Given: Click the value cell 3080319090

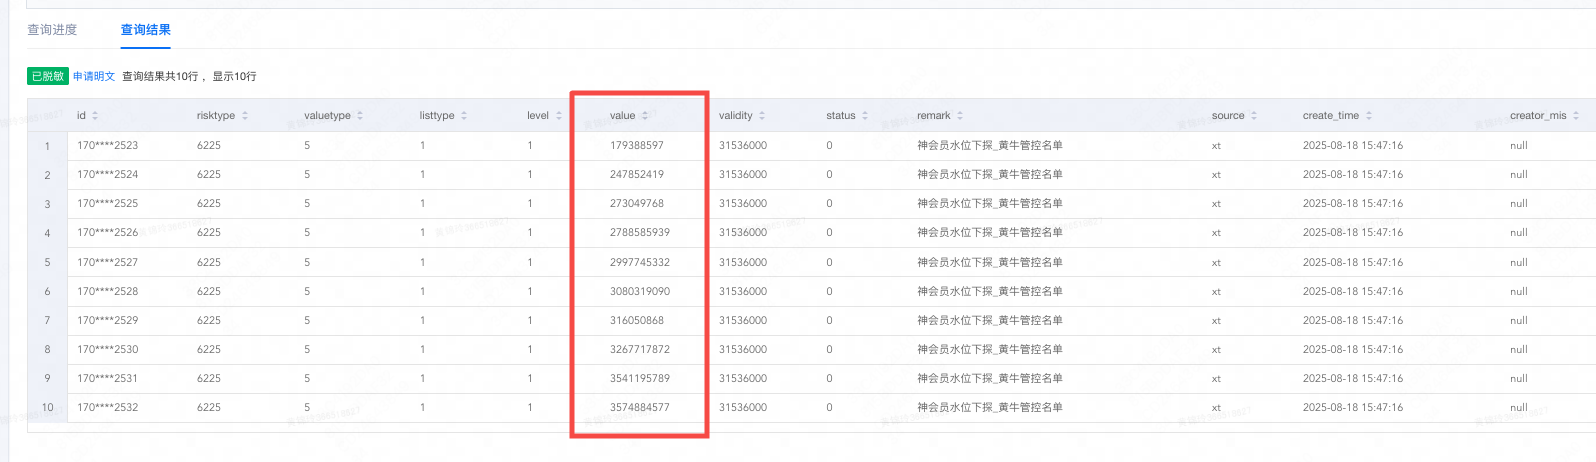Looking at the screenshot, I should coord(640,291).
